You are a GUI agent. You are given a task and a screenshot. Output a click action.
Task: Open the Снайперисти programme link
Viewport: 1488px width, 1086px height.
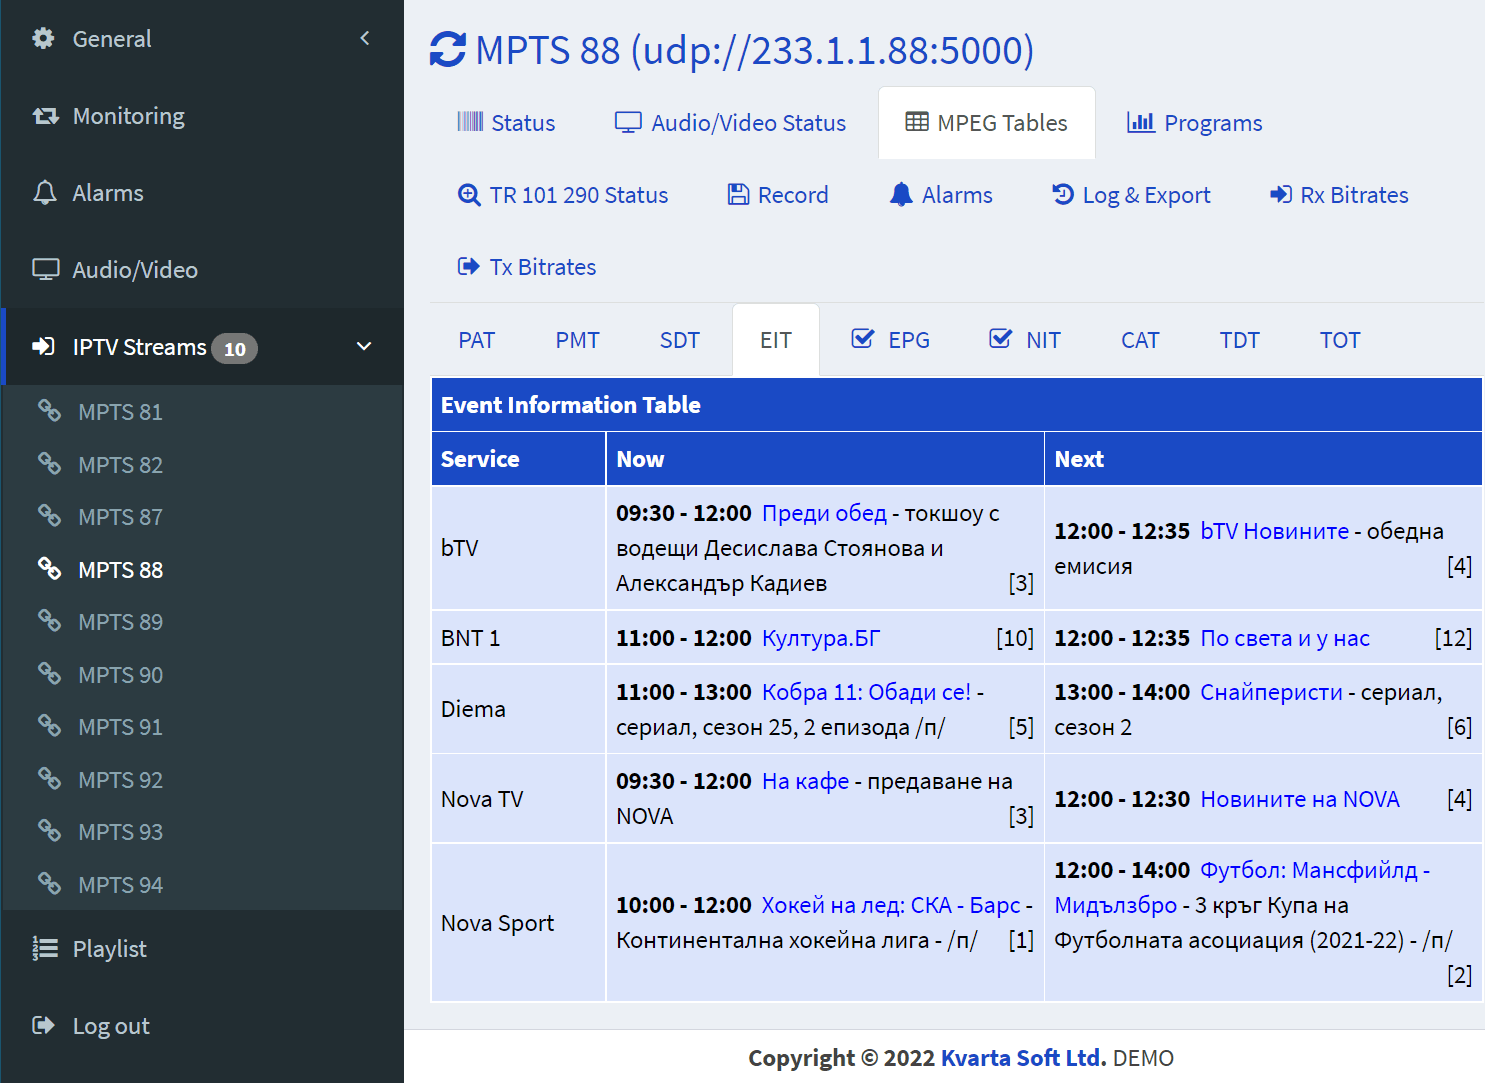tap(1271, 692)
